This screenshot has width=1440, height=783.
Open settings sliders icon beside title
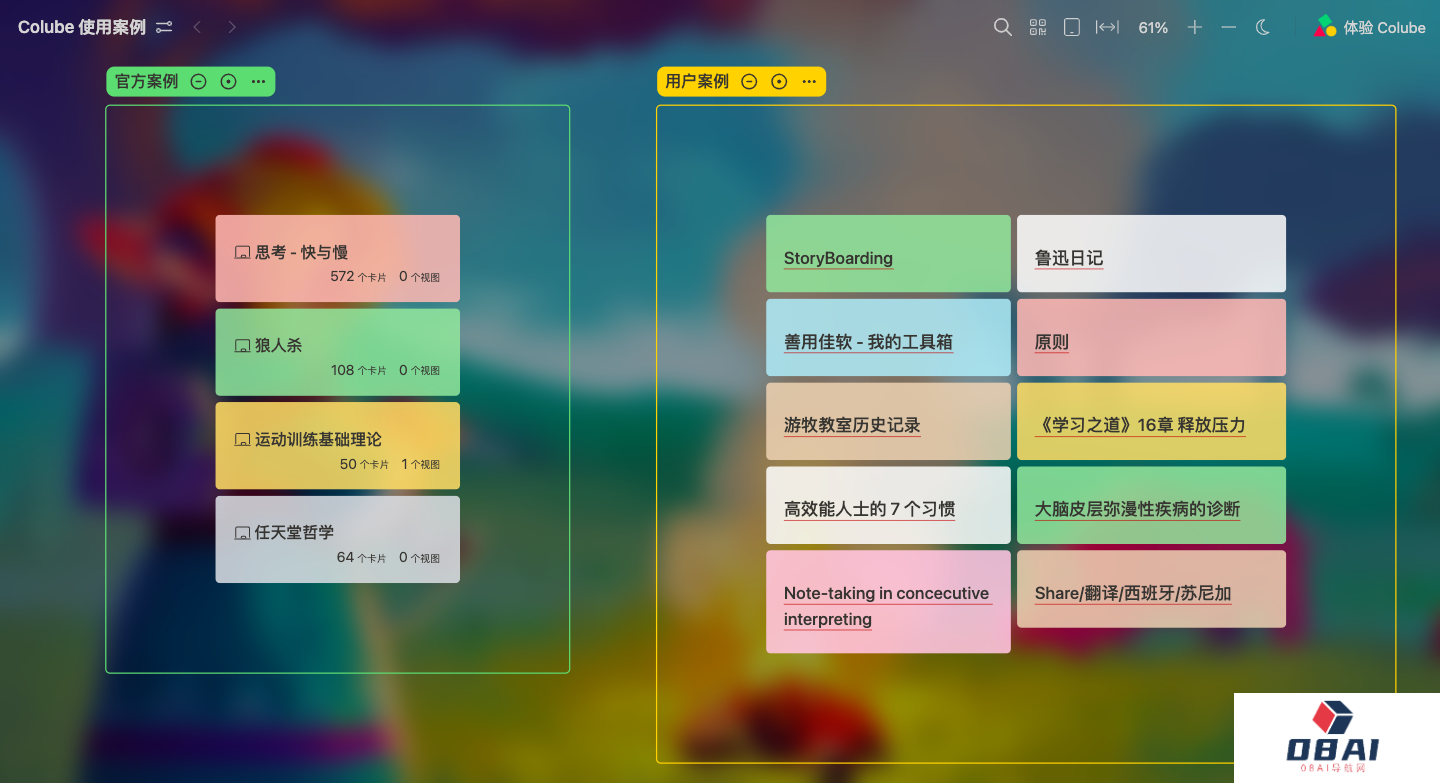click(x=164, y=28)
